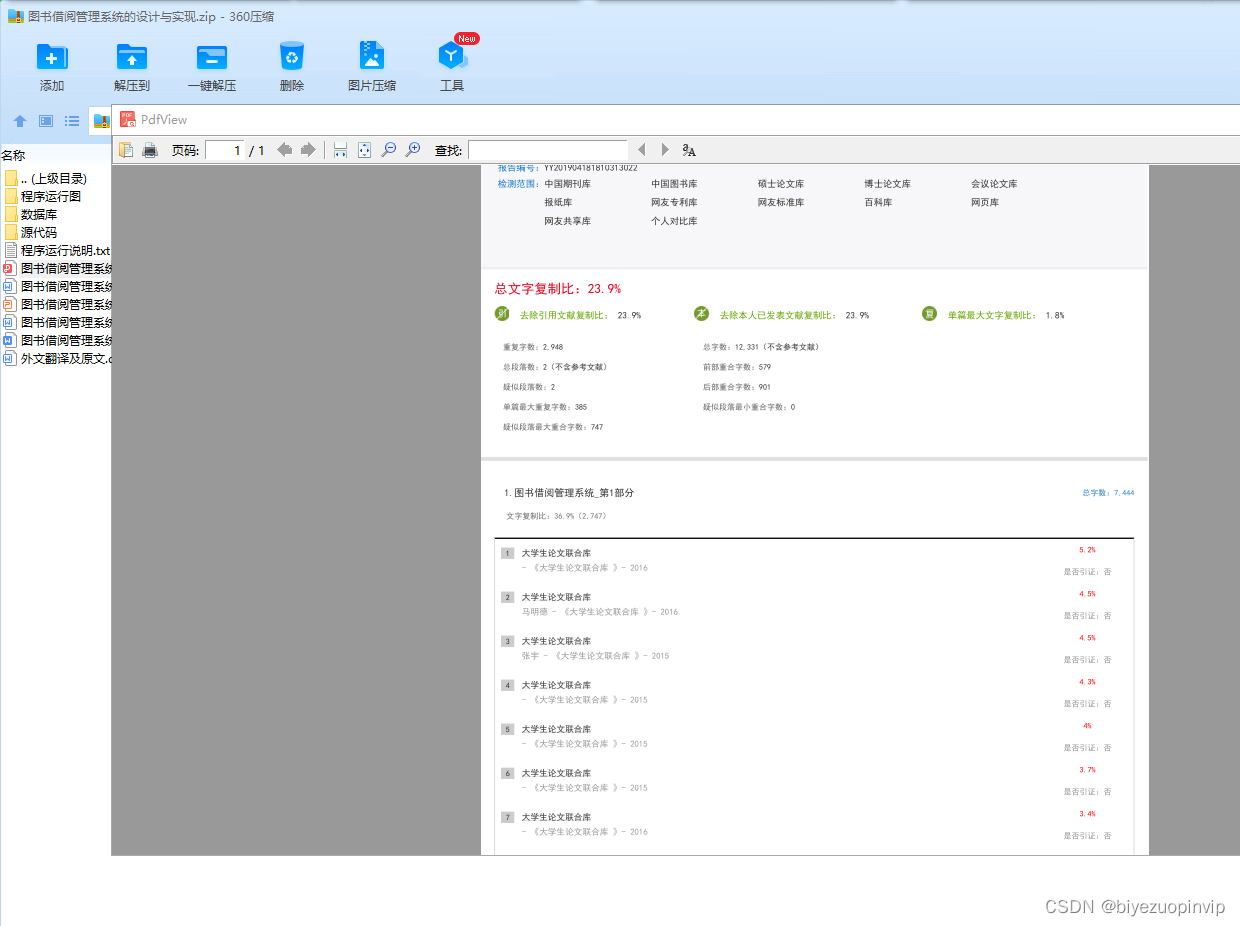The image size is (1240, 926).
Task: Click source entry 3 by 张宇
Action: [595, 648]
